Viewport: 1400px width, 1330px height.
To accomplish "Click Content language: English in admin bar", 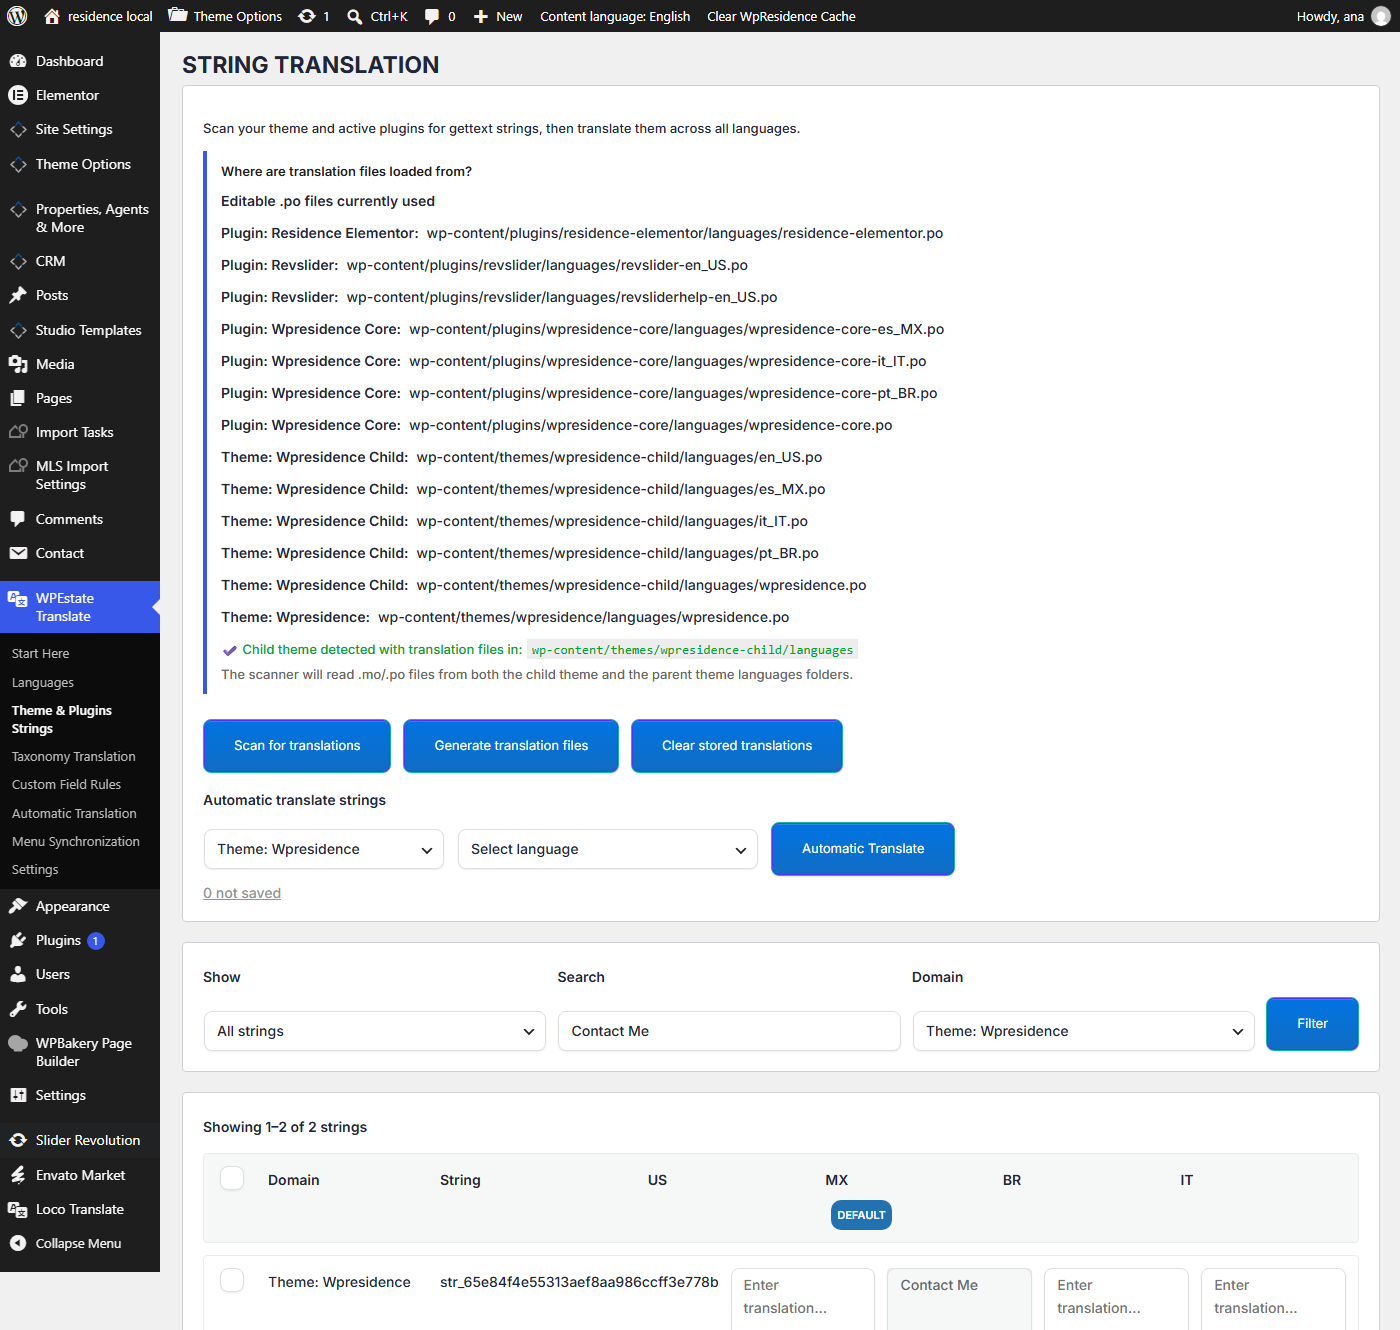I will 615,16.
